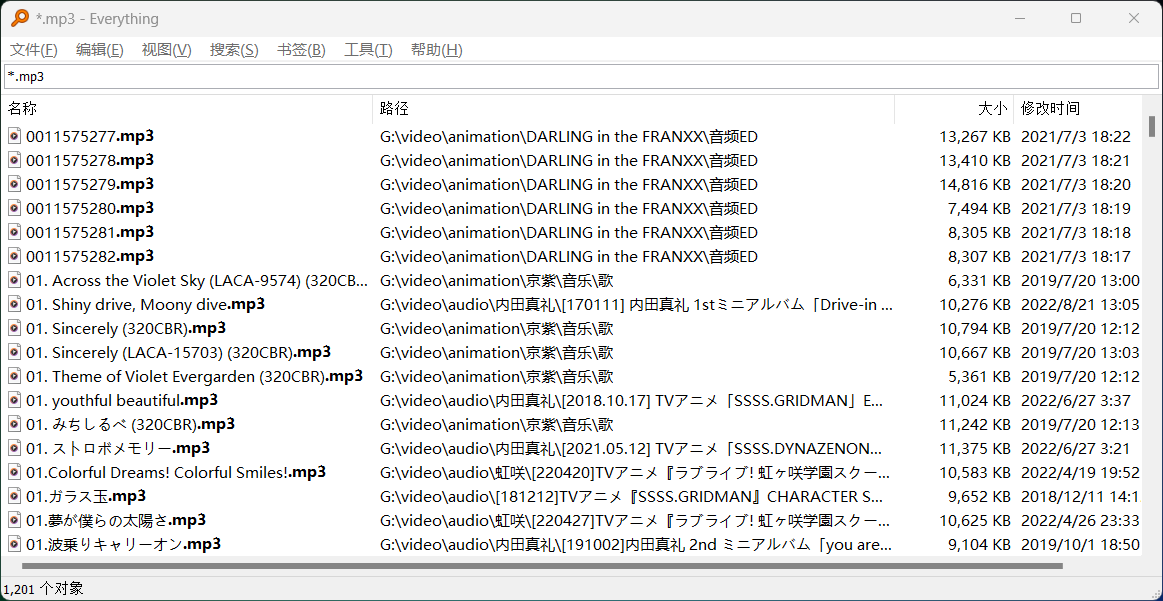The image size is (1163, 601).
Task: Click the horizontal scrollbar at the bottom
Action: (x=540, y=566)
